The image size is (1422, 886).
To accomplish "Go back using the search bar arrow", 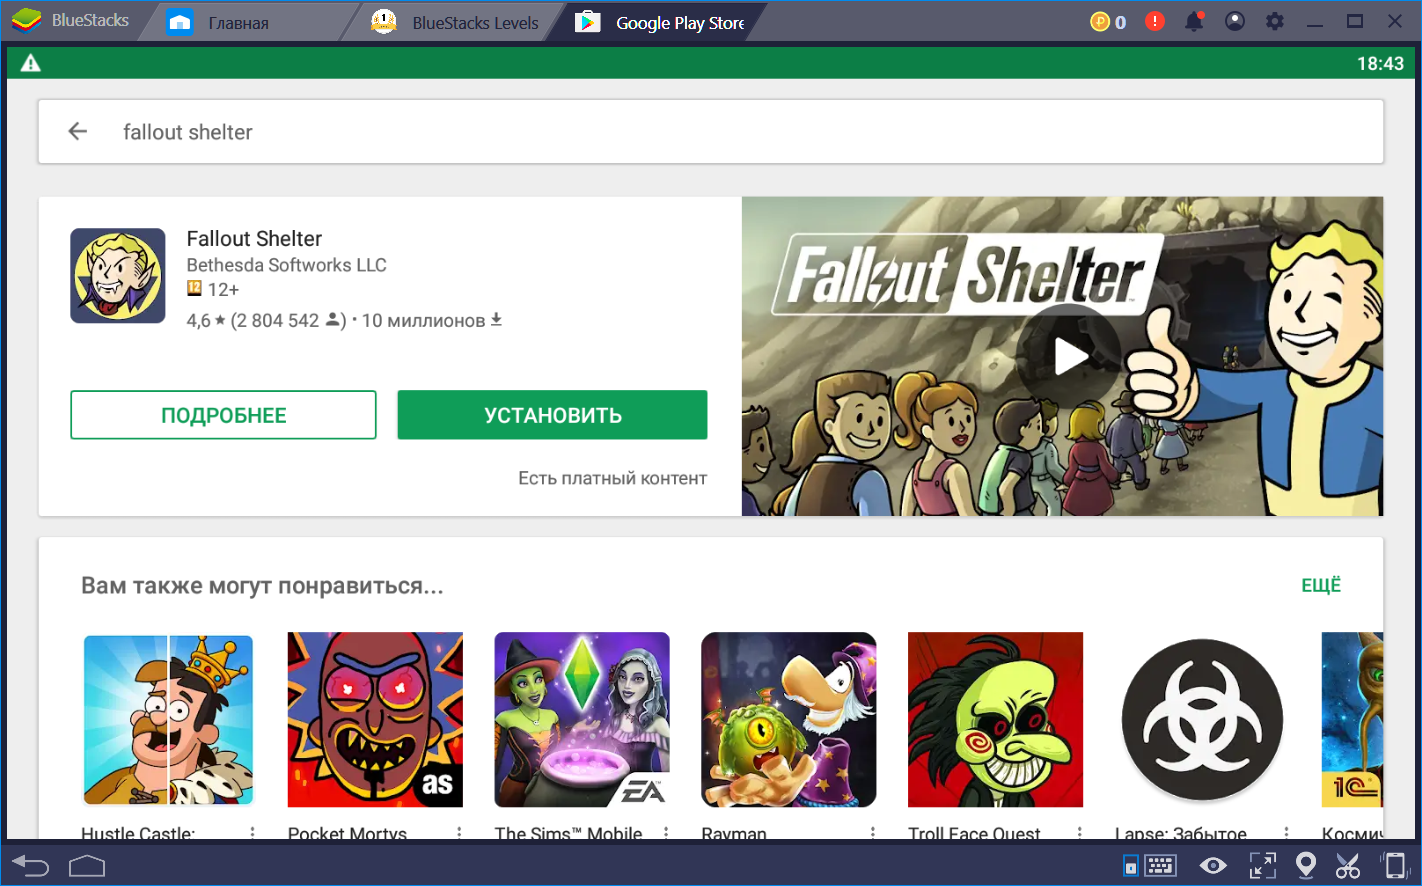I will pos(77,131).
